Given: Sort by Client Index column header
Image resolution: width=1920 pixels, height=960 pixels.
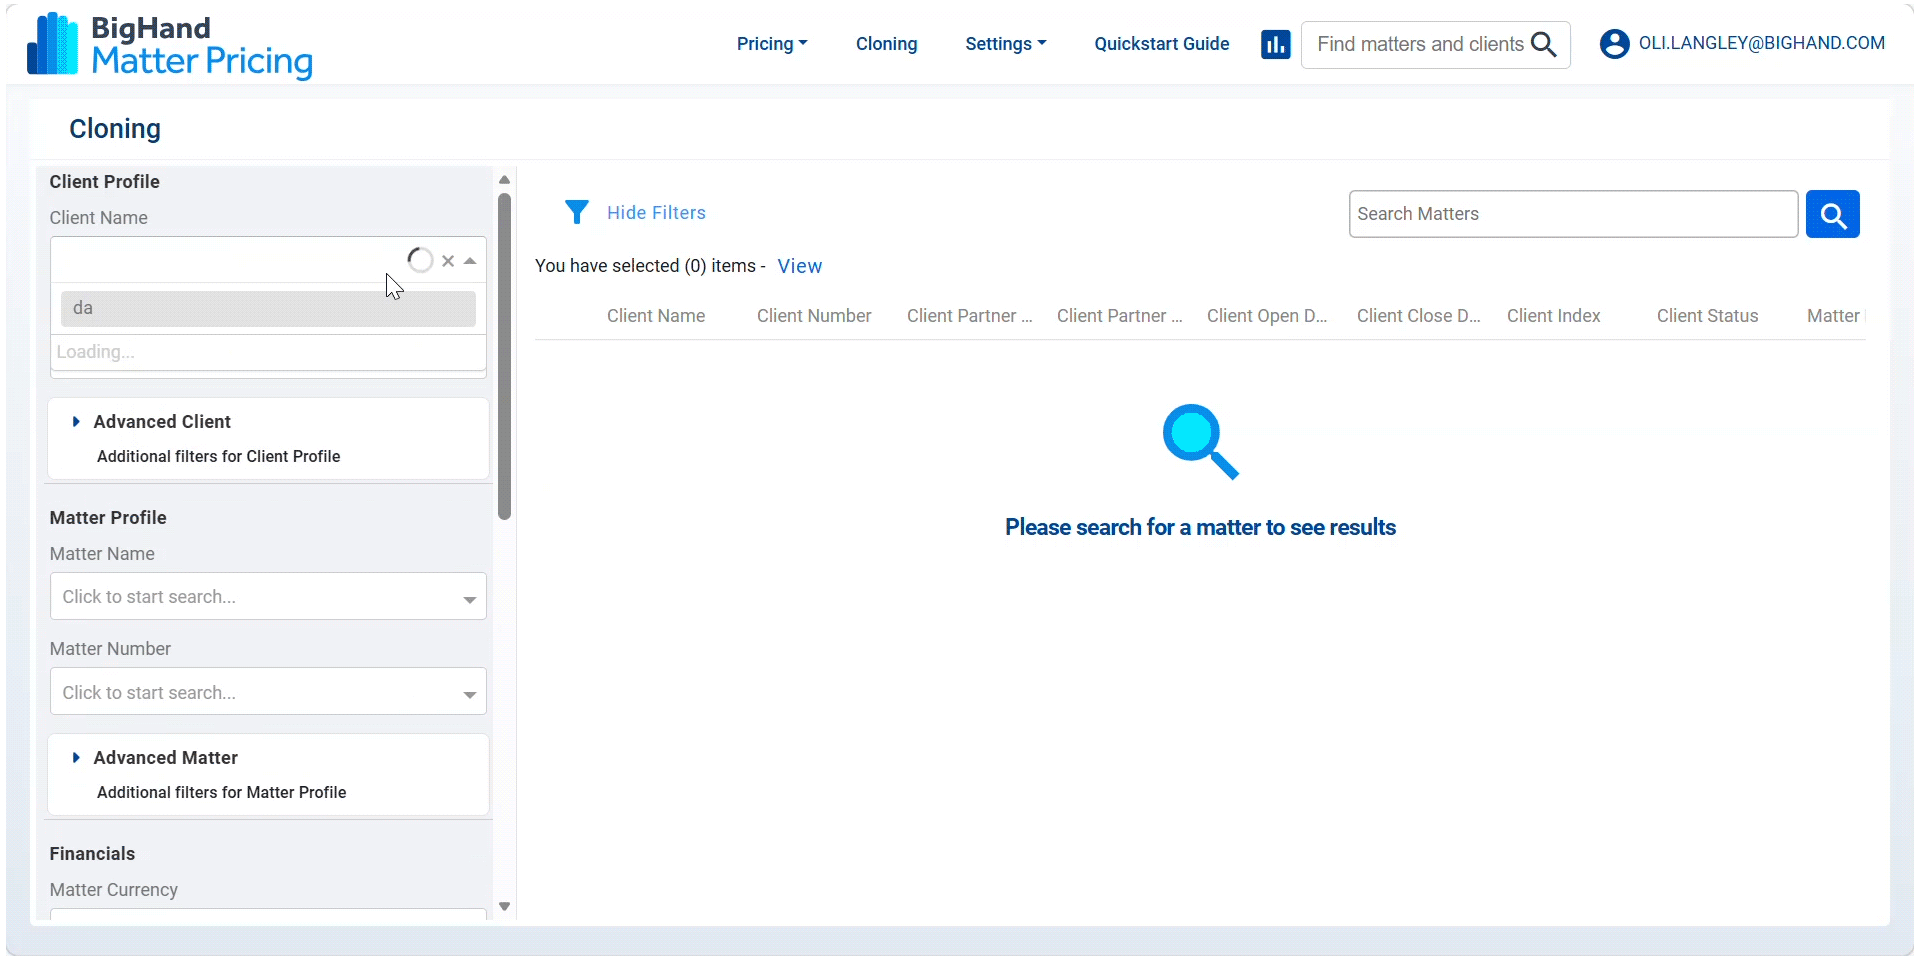Looking at the screenshot, I should (1553, 316).
